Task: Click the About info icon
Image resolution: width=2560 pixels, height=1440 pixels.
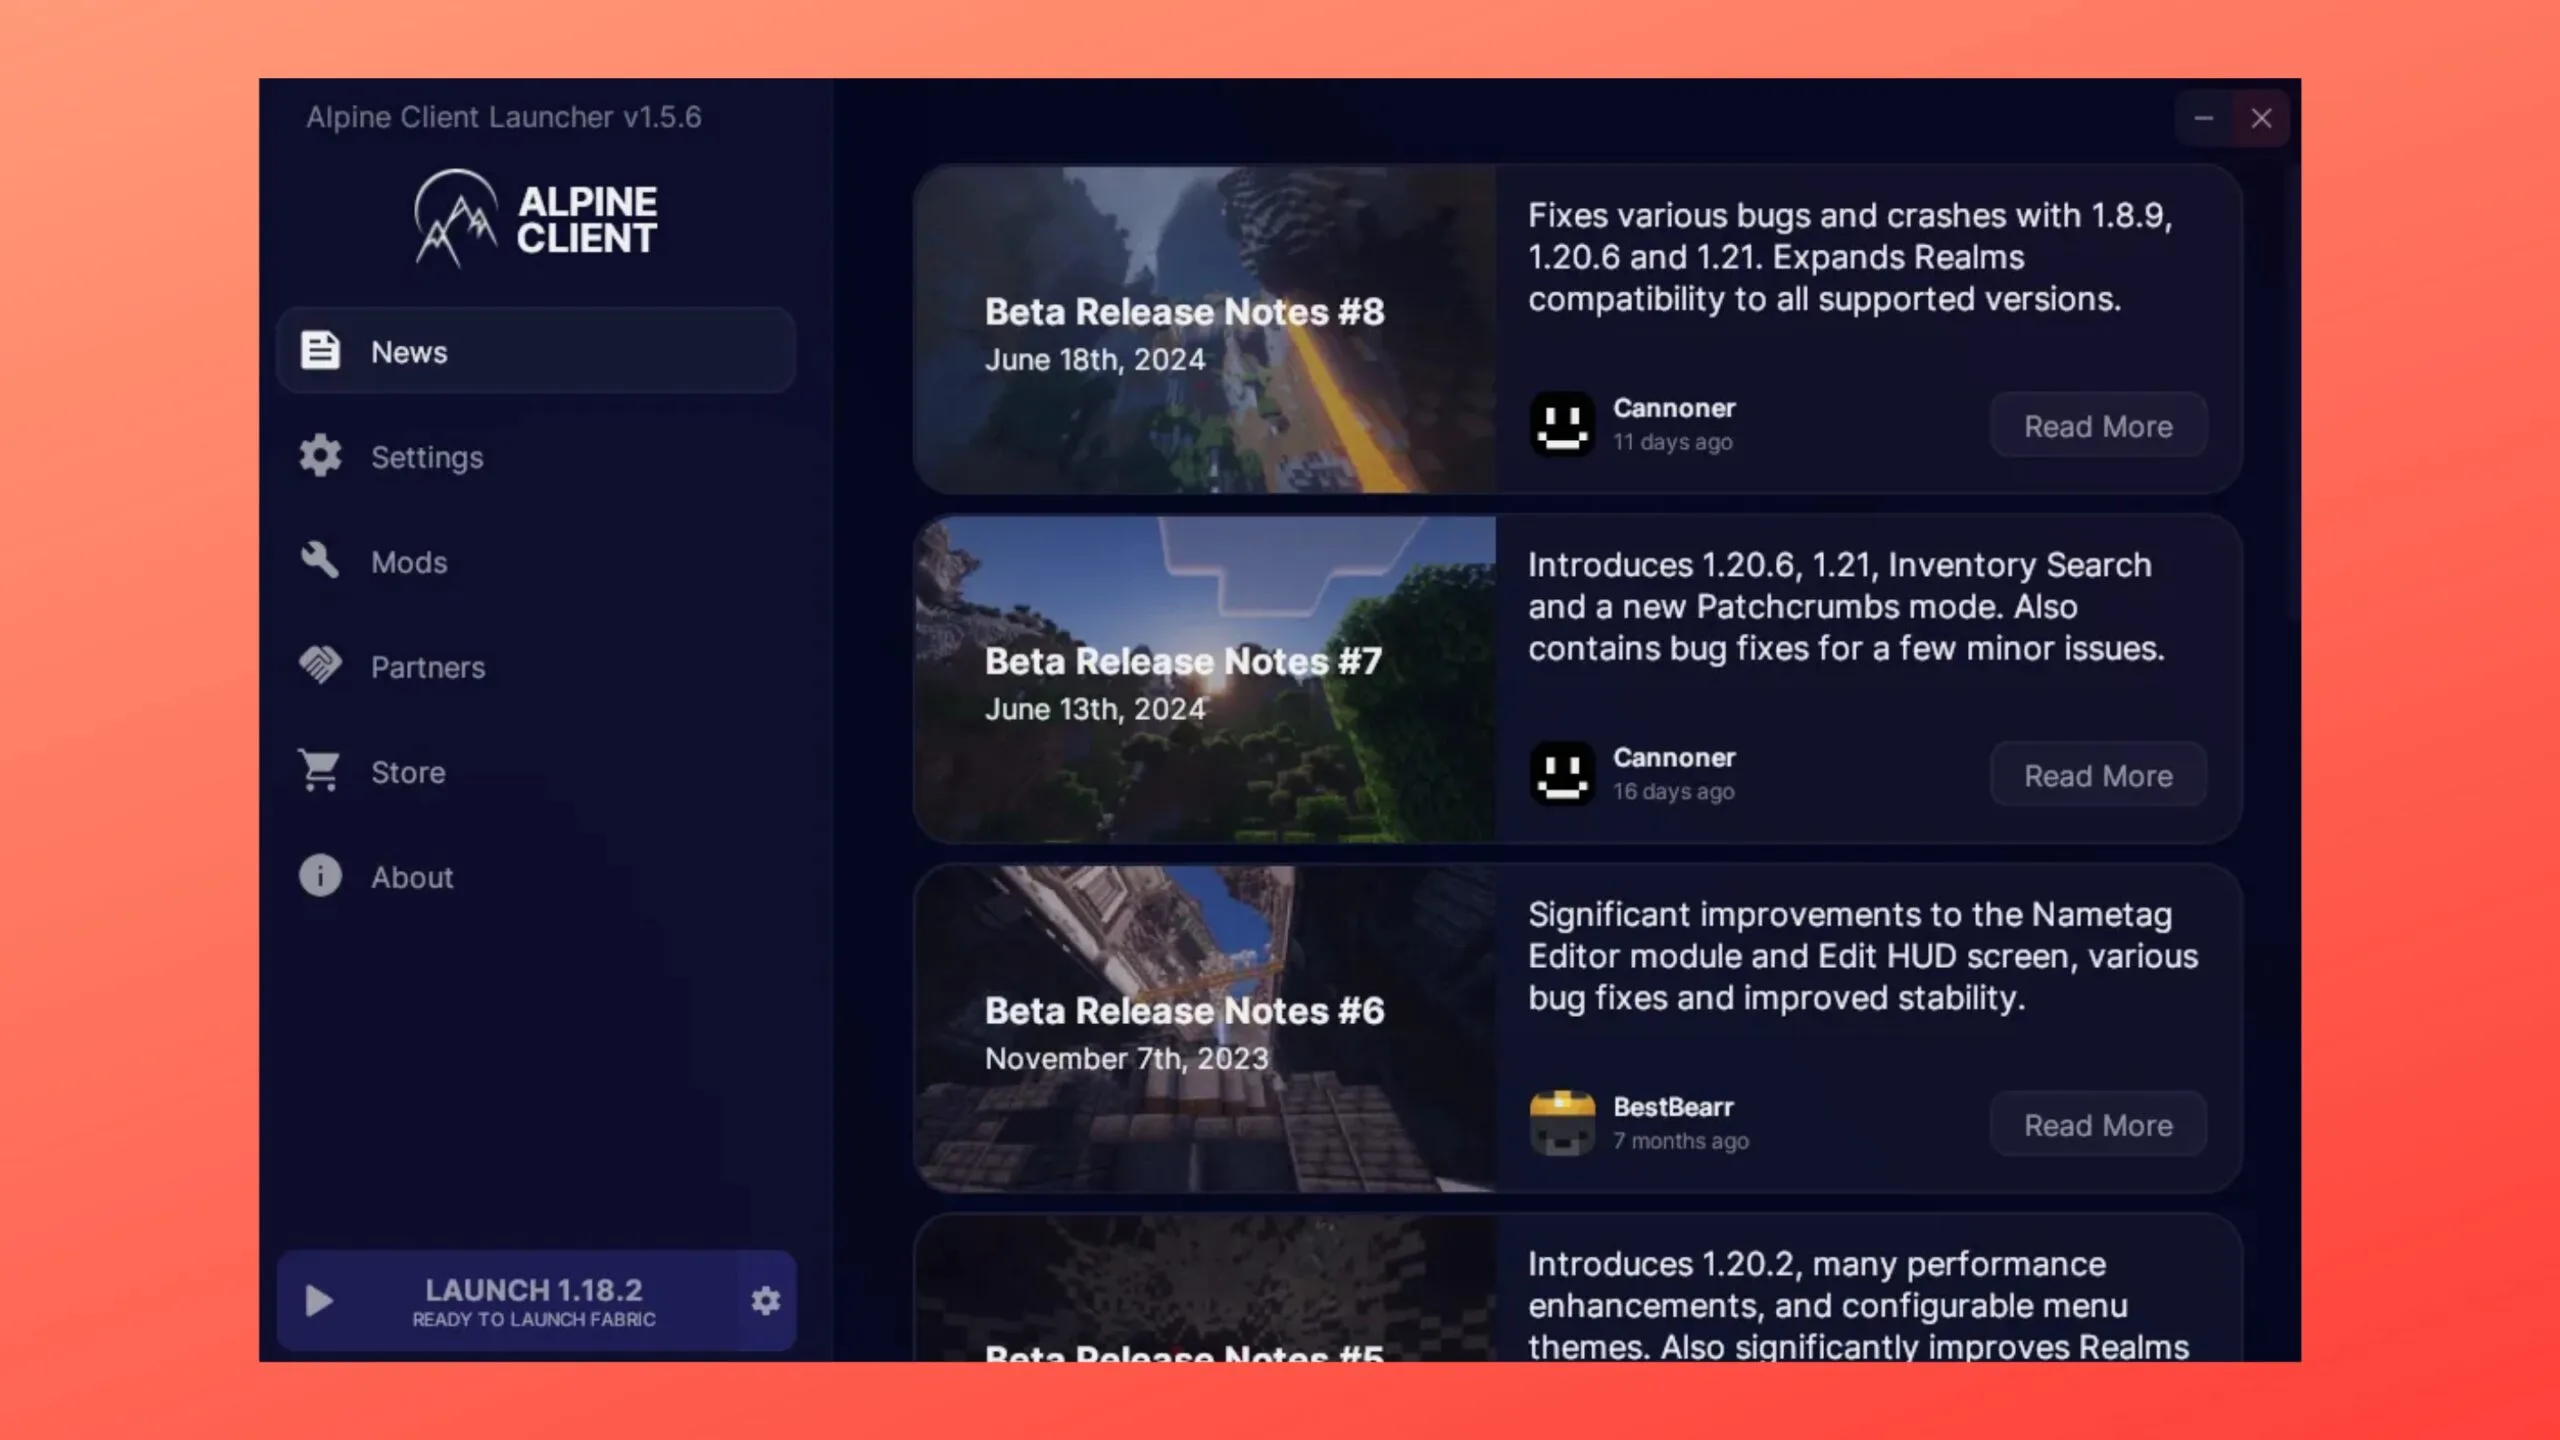Action: [320, 876]
